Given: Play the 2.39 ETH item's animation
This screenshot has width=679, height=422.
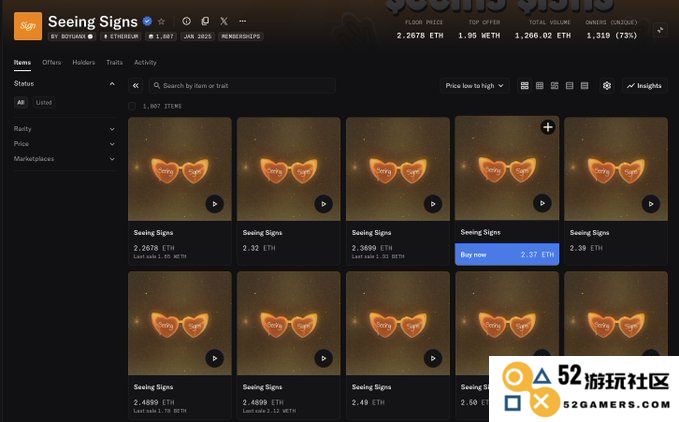Looking at the screenshot, I should coord(651,204).
